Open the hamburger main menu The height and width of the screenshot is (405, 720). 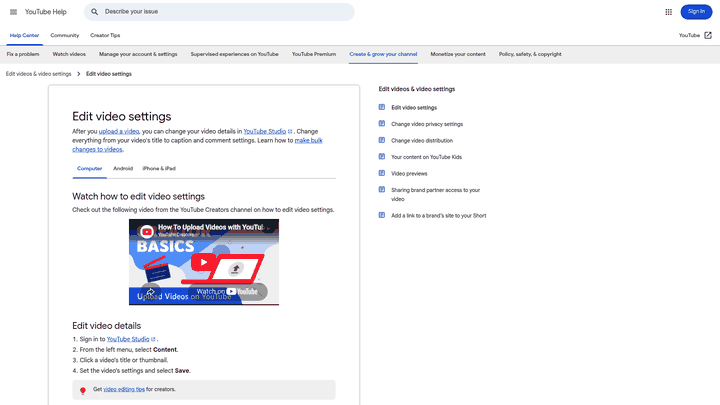point(13,12)
